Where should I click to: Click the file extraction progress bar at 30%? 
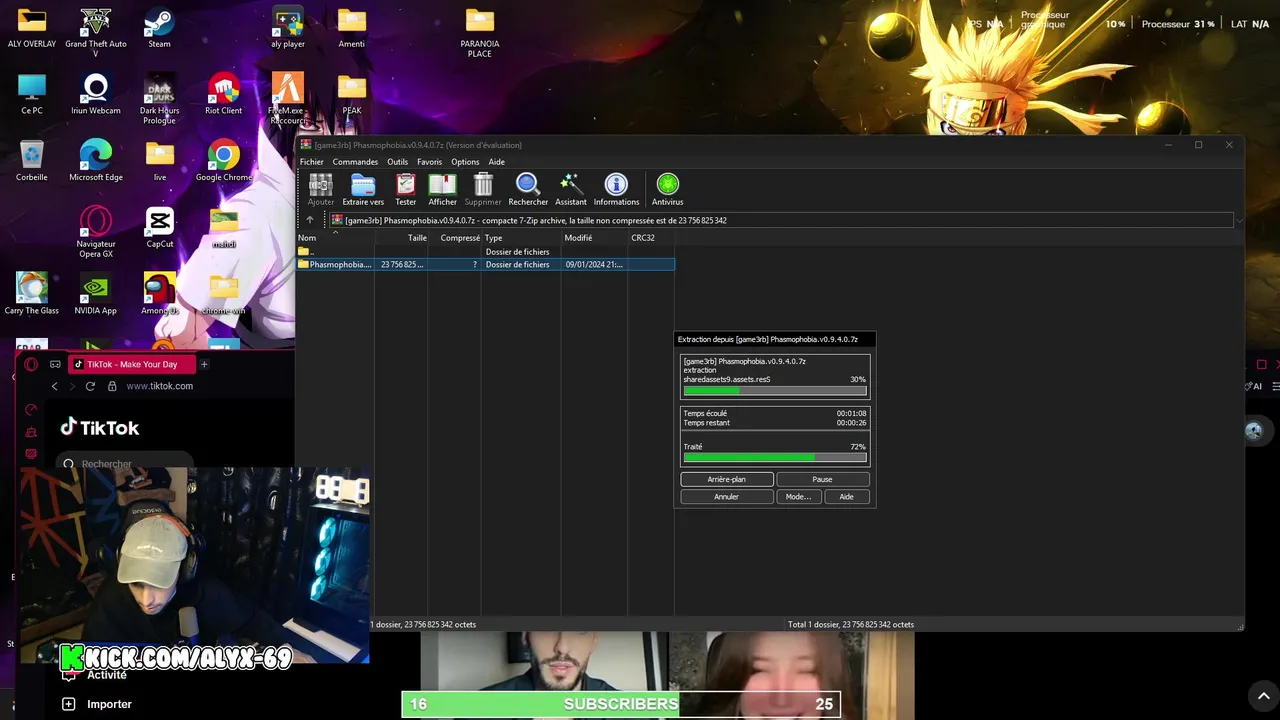click(775, 390)
